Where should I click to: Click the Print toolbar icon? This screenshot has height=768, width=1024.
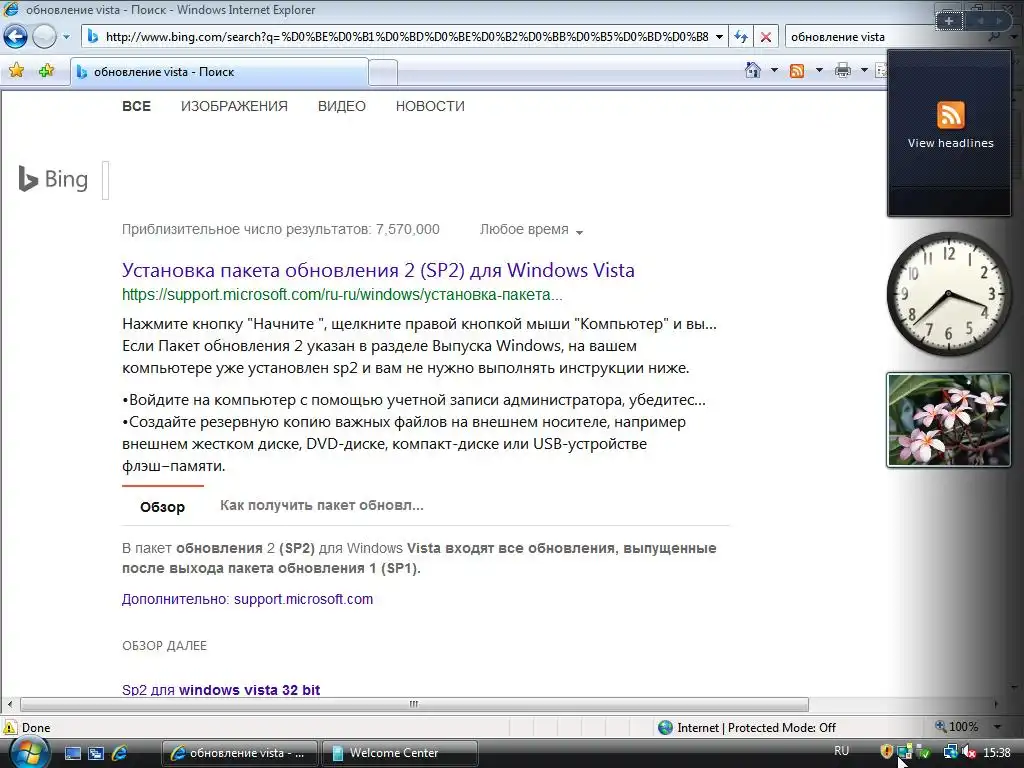[x=842, y=71]
